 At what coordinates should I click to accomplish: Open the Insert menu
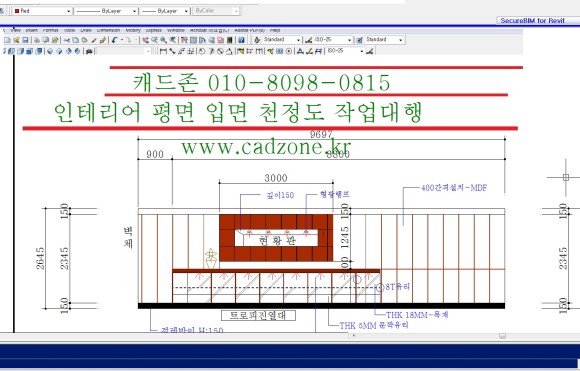pyautogui.click(x=32, y=30)
